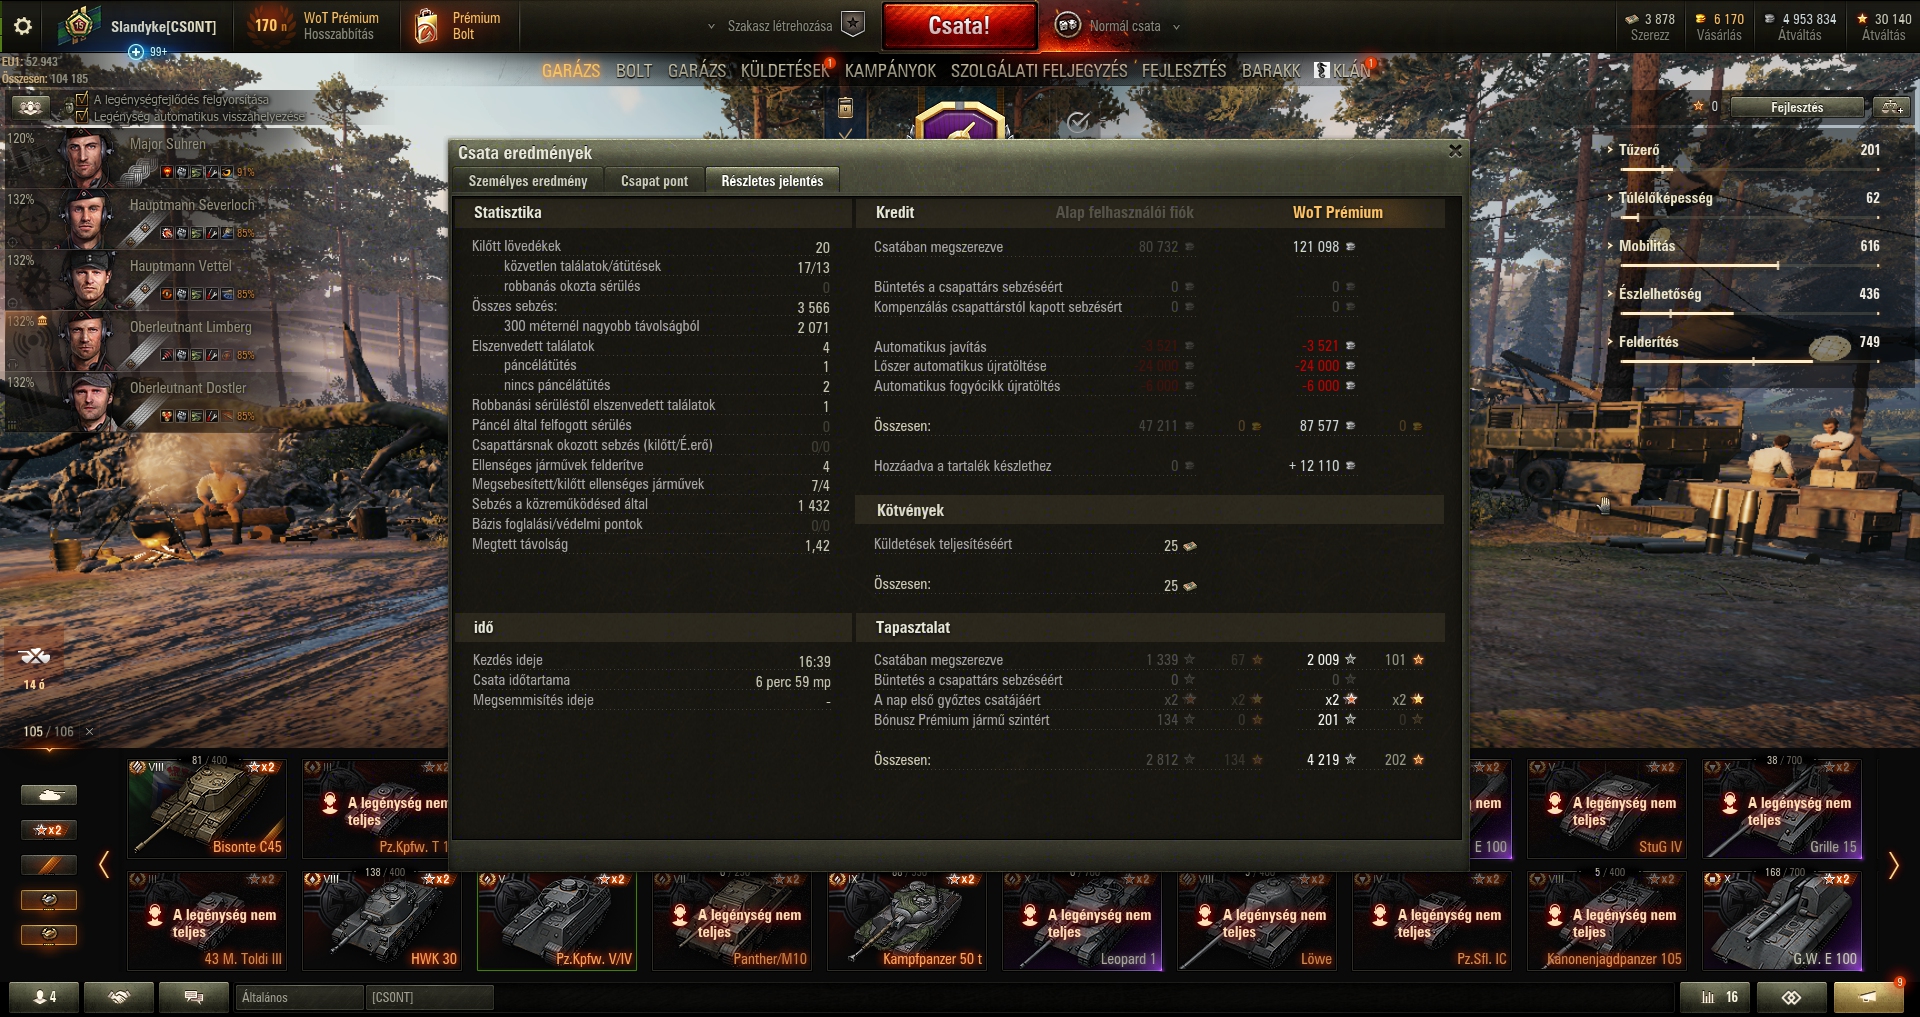Image resolution: width=1920 pixels, height=1017 pixels.
Task: Click the blue plus 99+ icon
Action: [x=136, y=52]
